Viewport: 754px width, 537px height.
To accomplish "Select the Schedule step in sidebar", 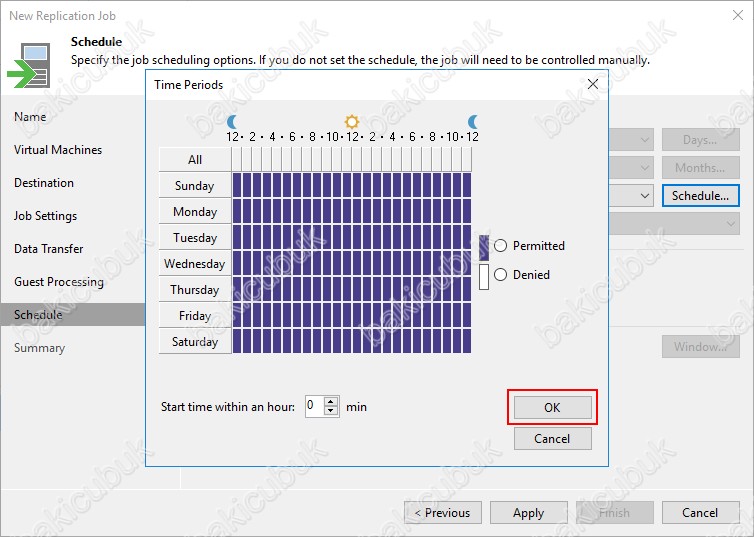I will coord(72,315).
